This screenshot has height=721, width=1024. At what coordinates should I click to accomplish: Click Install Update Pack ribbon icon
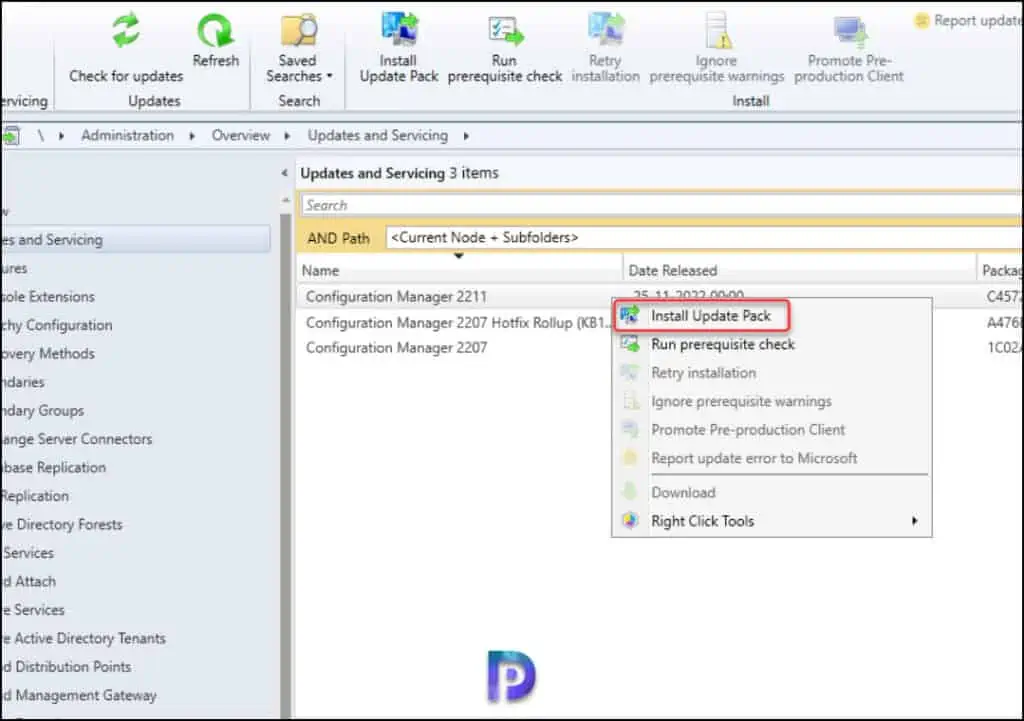point(399,29)
